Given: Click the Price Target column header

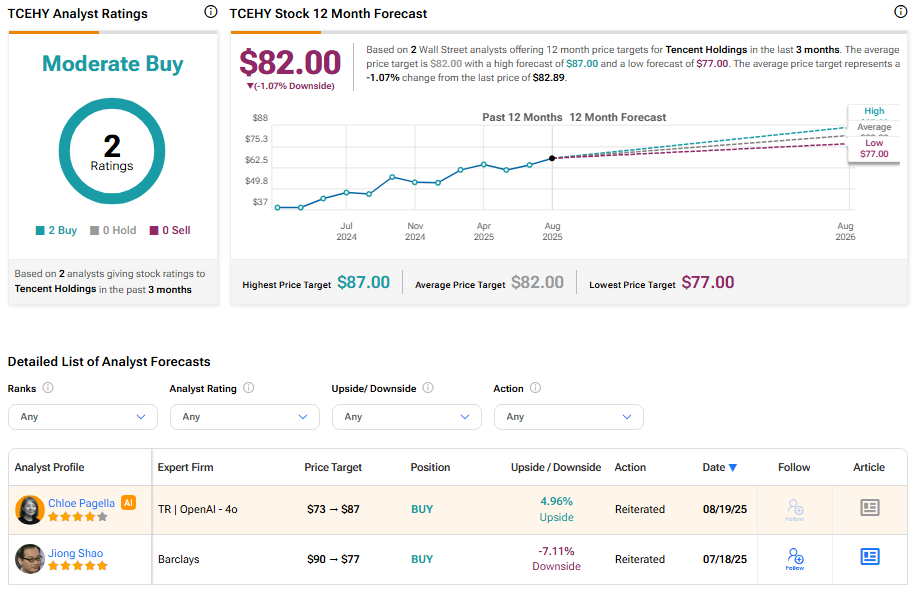Looking at the screenshot, I should pos(333,467).
